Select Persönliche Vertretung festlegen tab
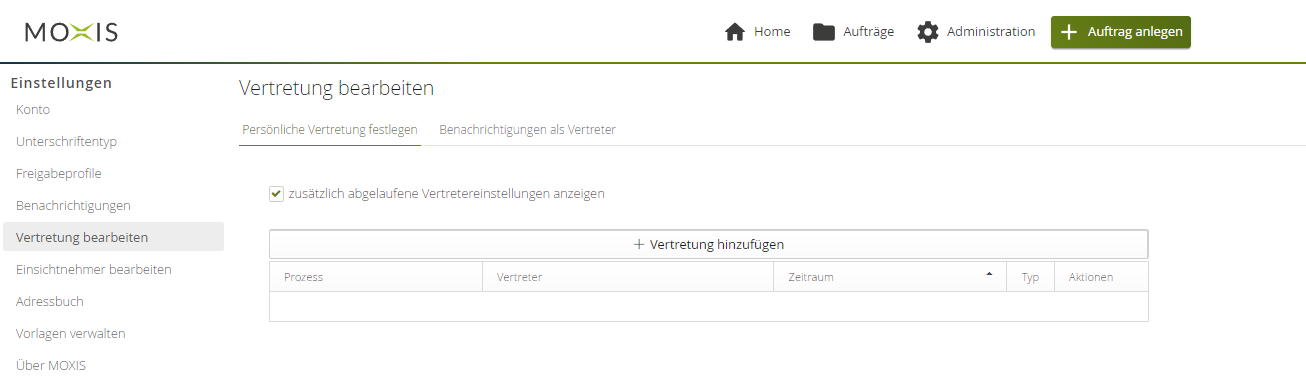 coord(330,130)
